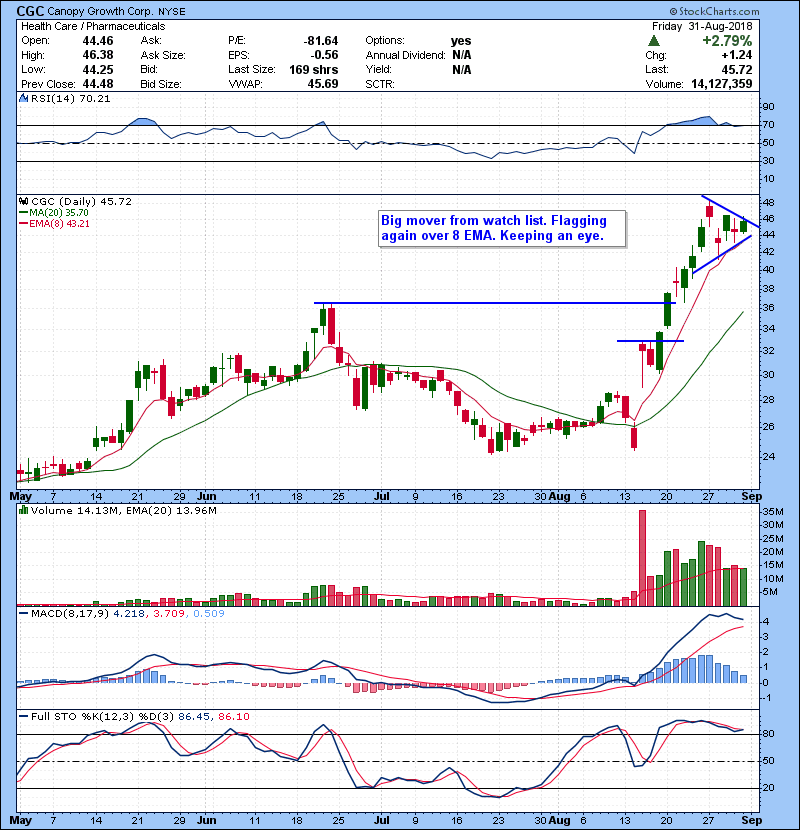Screen dimensions: 800x830
Task: Click the EMA(8) 43.21 legend entry
Action: pos(59,224)
